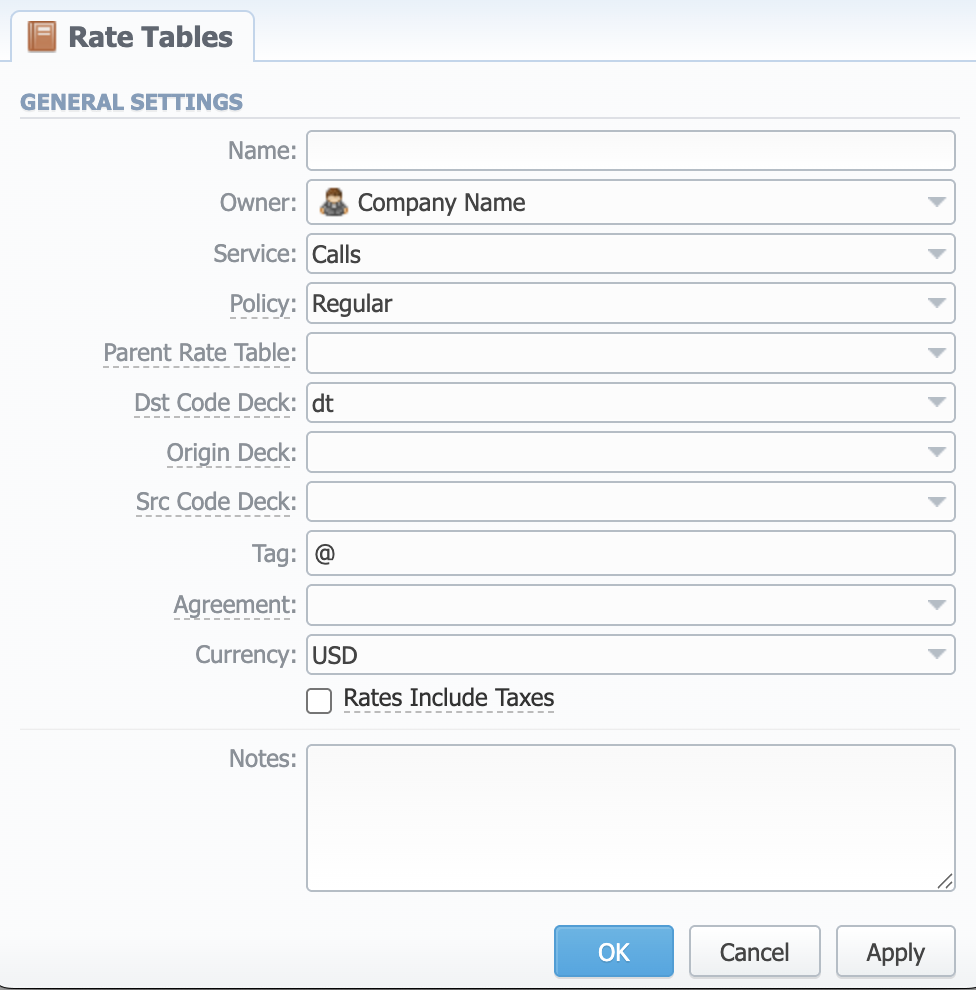Click the Parent Rate Table dropdown arrow
Screen dimensions: 976x990
937,353
